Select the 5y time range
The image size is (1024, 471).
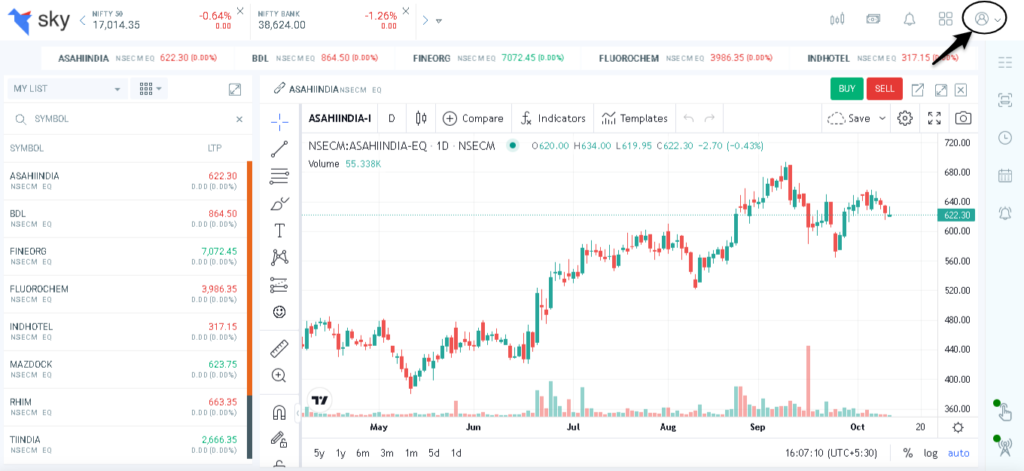319,453
